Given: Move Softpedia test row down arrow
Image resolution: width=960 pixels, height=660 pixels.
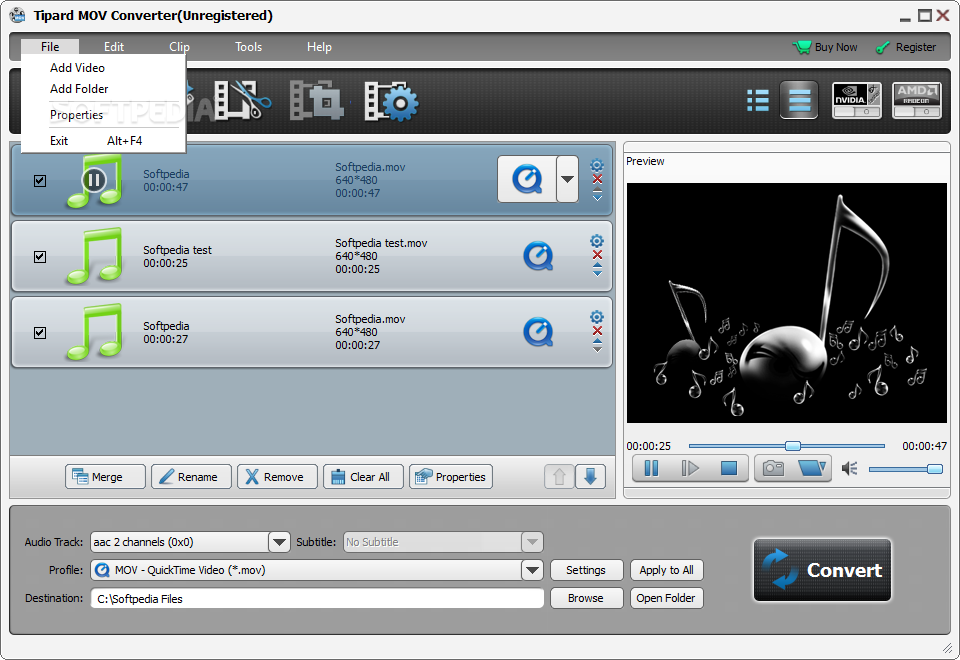Looking at the screenshot, I should pos(598,273).
